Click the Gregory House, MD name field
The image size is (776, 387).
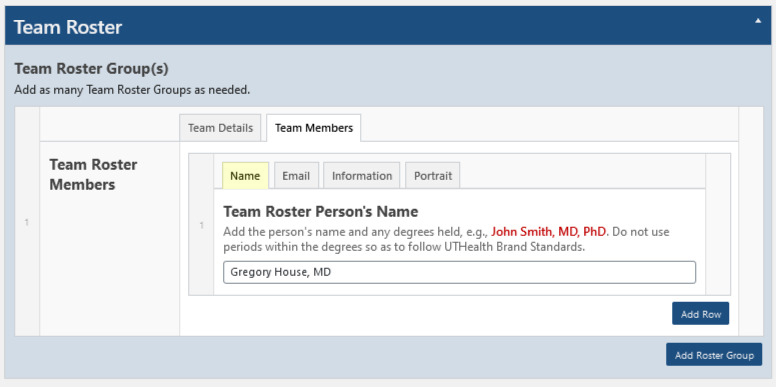(459, 272)
